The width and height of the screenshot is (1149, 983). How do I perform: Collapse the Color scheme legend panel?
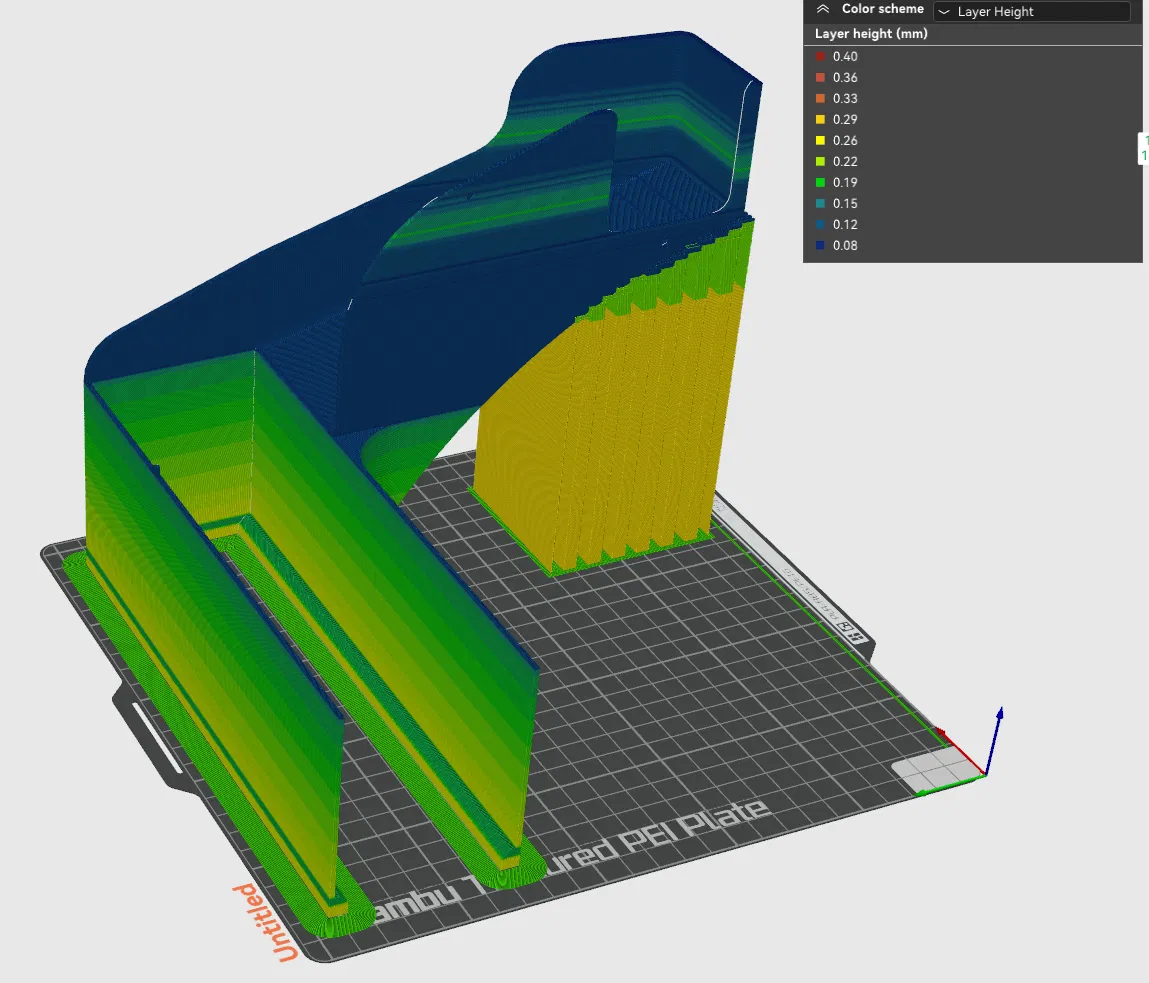click(x=823, y=10)
